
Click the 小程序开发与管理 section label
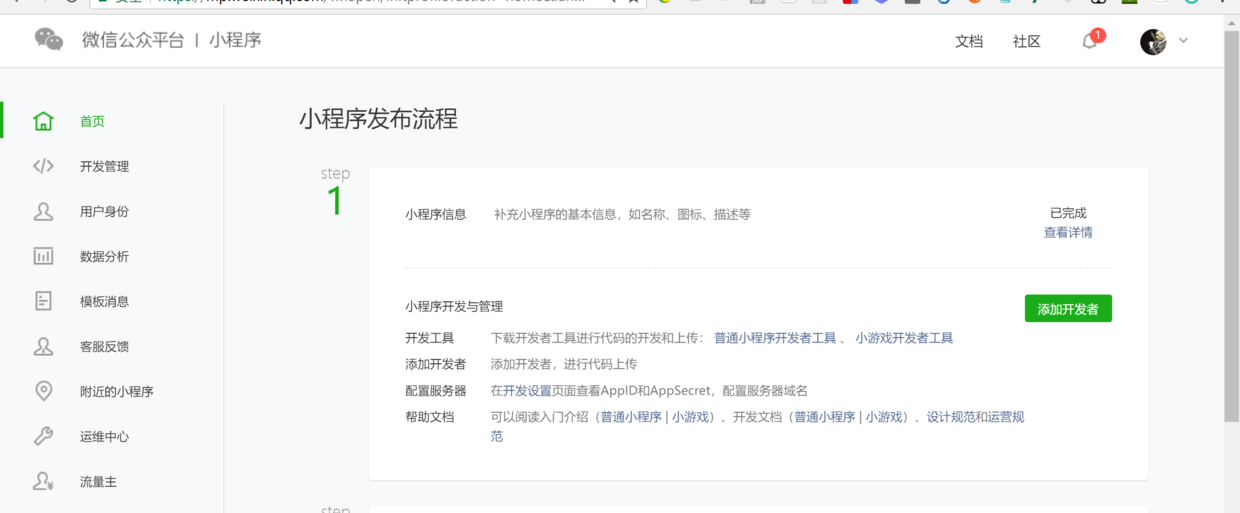[454, 307]
